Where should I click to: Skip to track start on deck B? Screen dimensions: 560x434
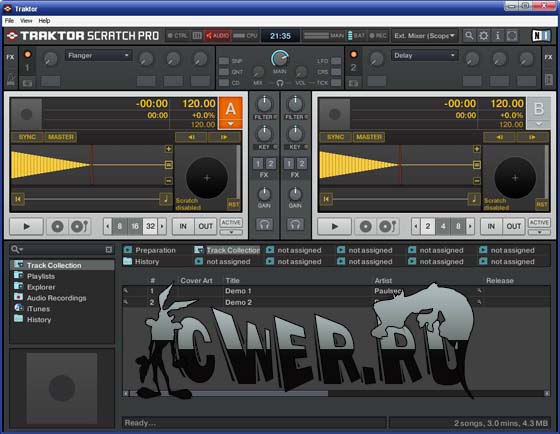[x=326, y=199]
